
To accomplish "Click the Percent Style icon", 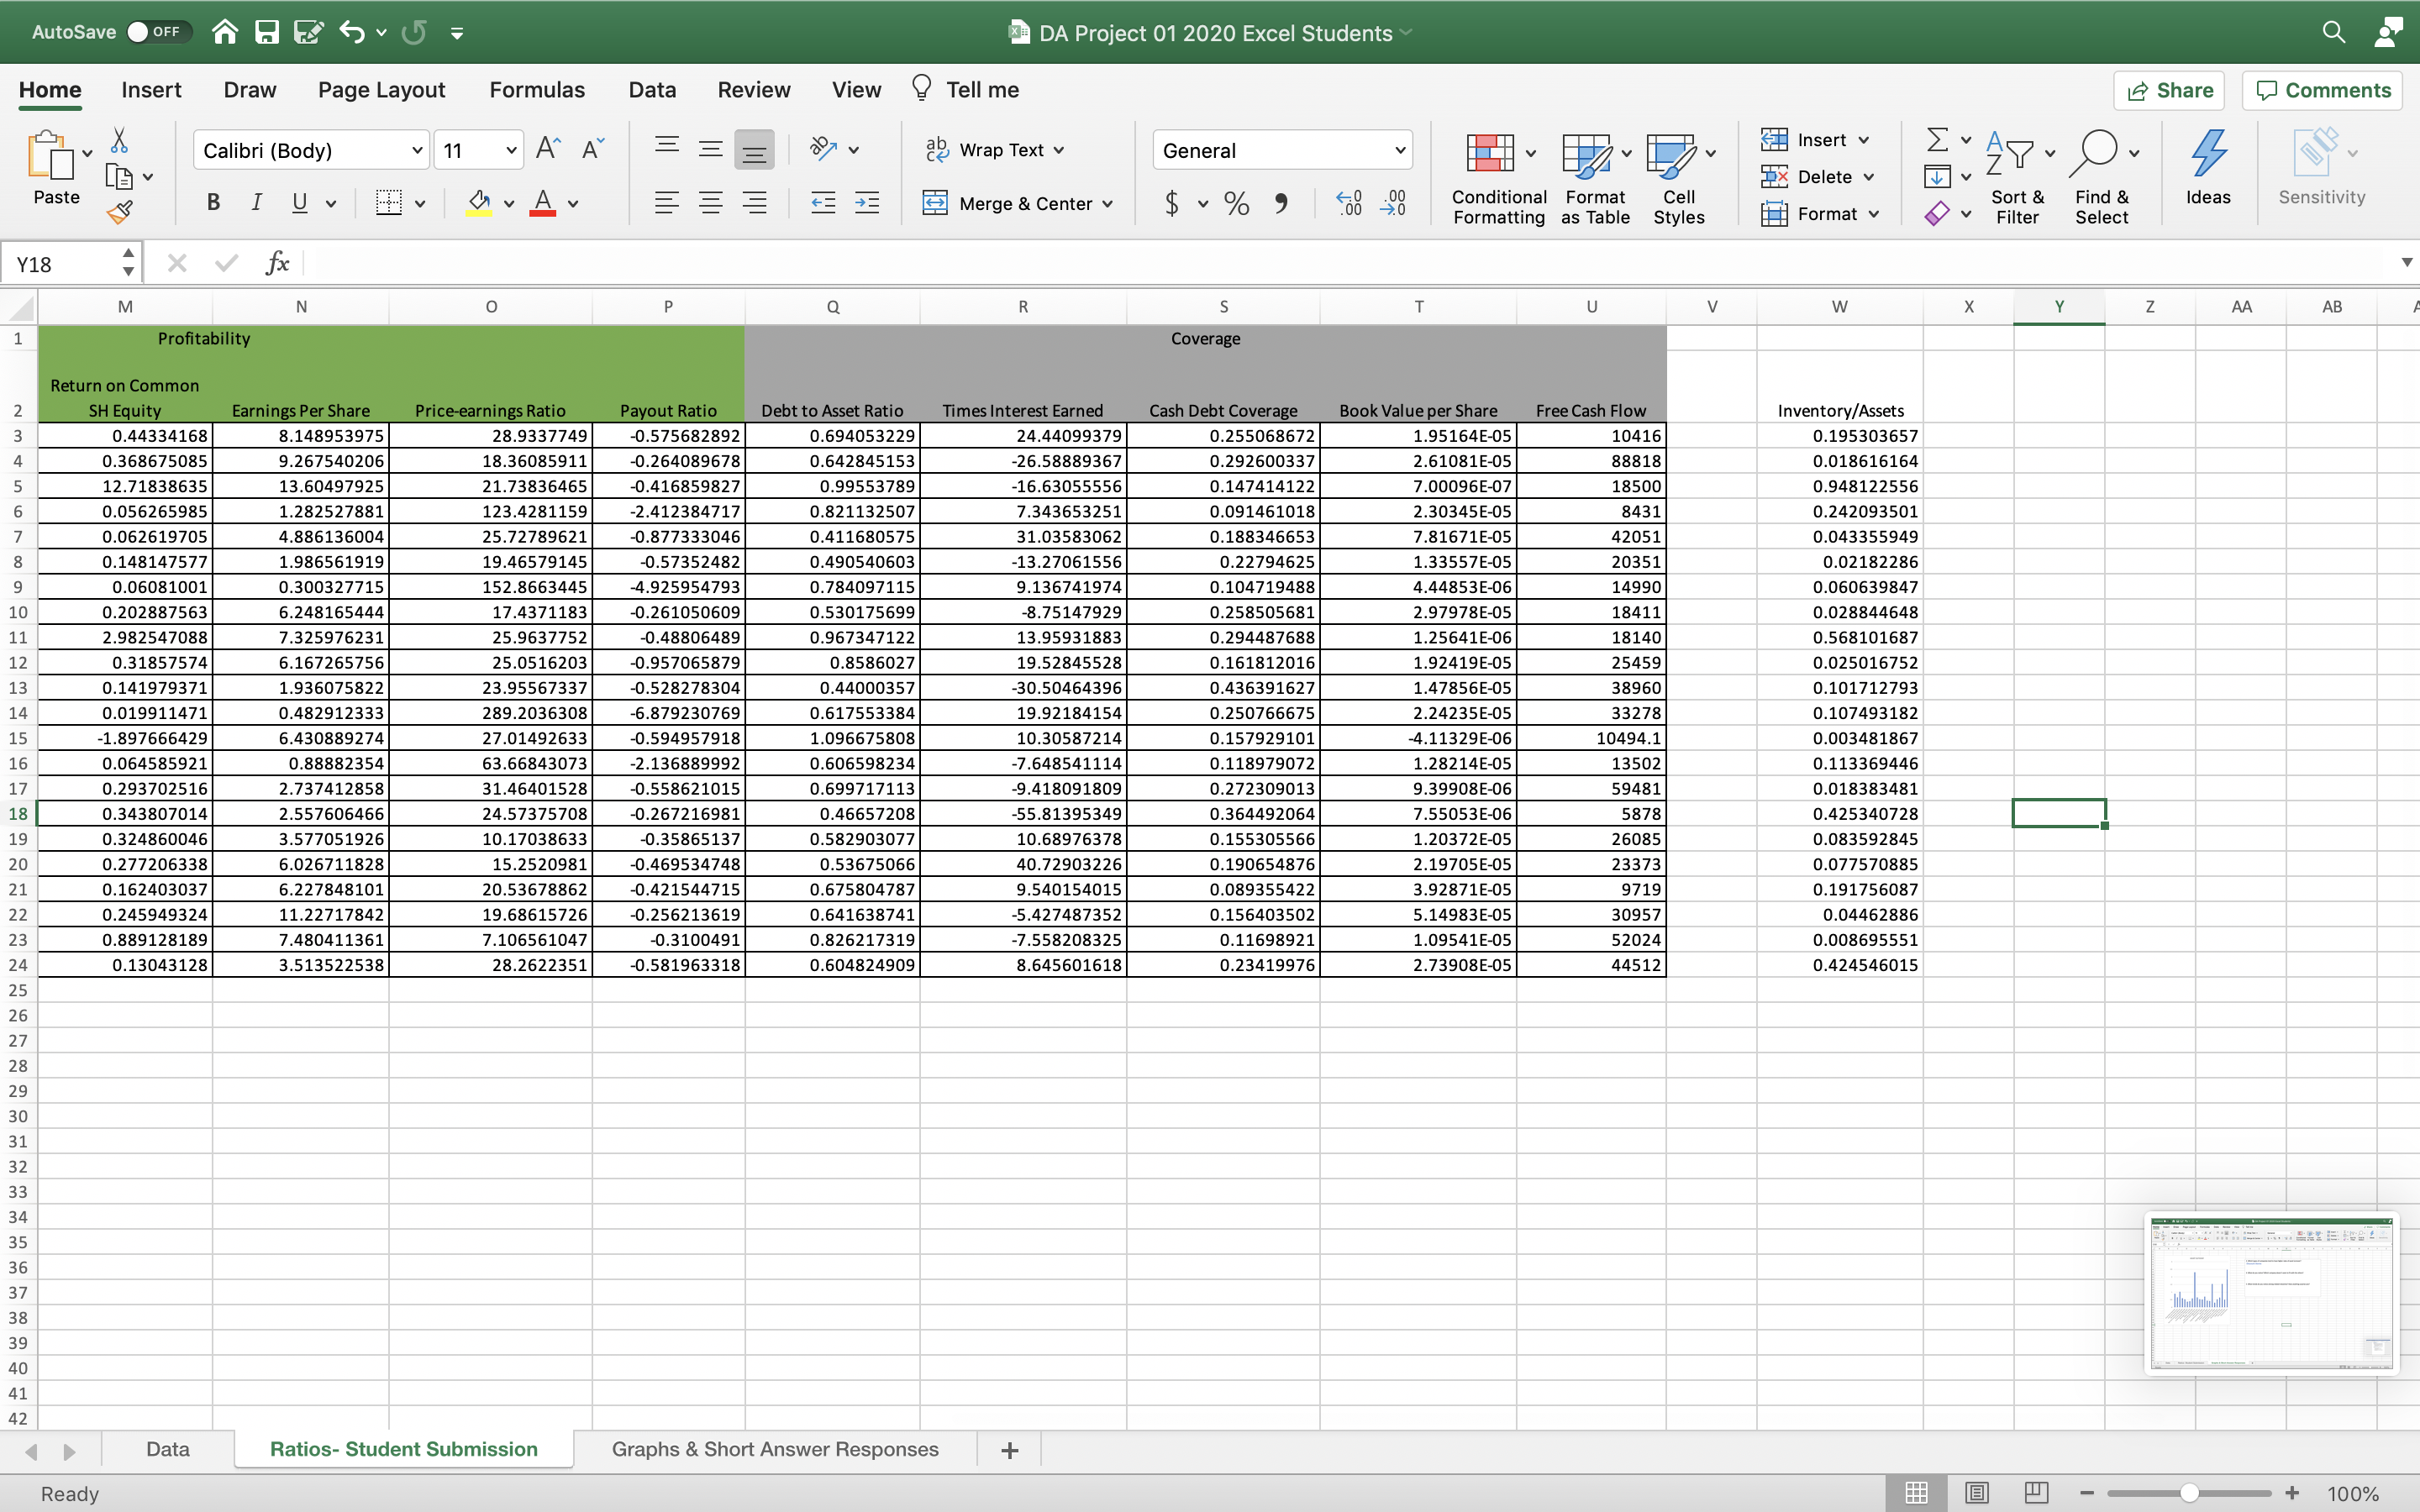I will pyautogui.click(x=1236, y=204).
